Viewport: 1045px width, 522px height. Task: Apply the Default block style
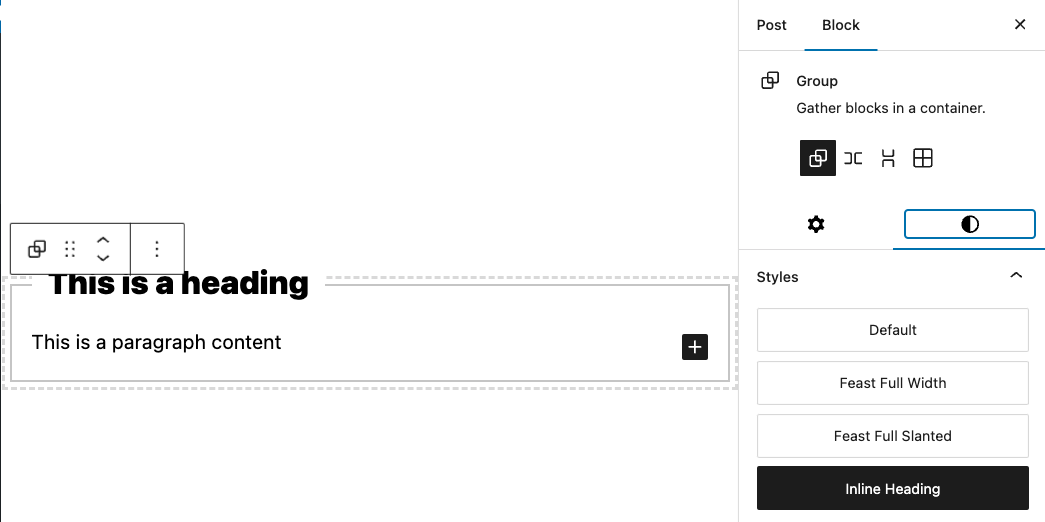[x=892, y=330]
